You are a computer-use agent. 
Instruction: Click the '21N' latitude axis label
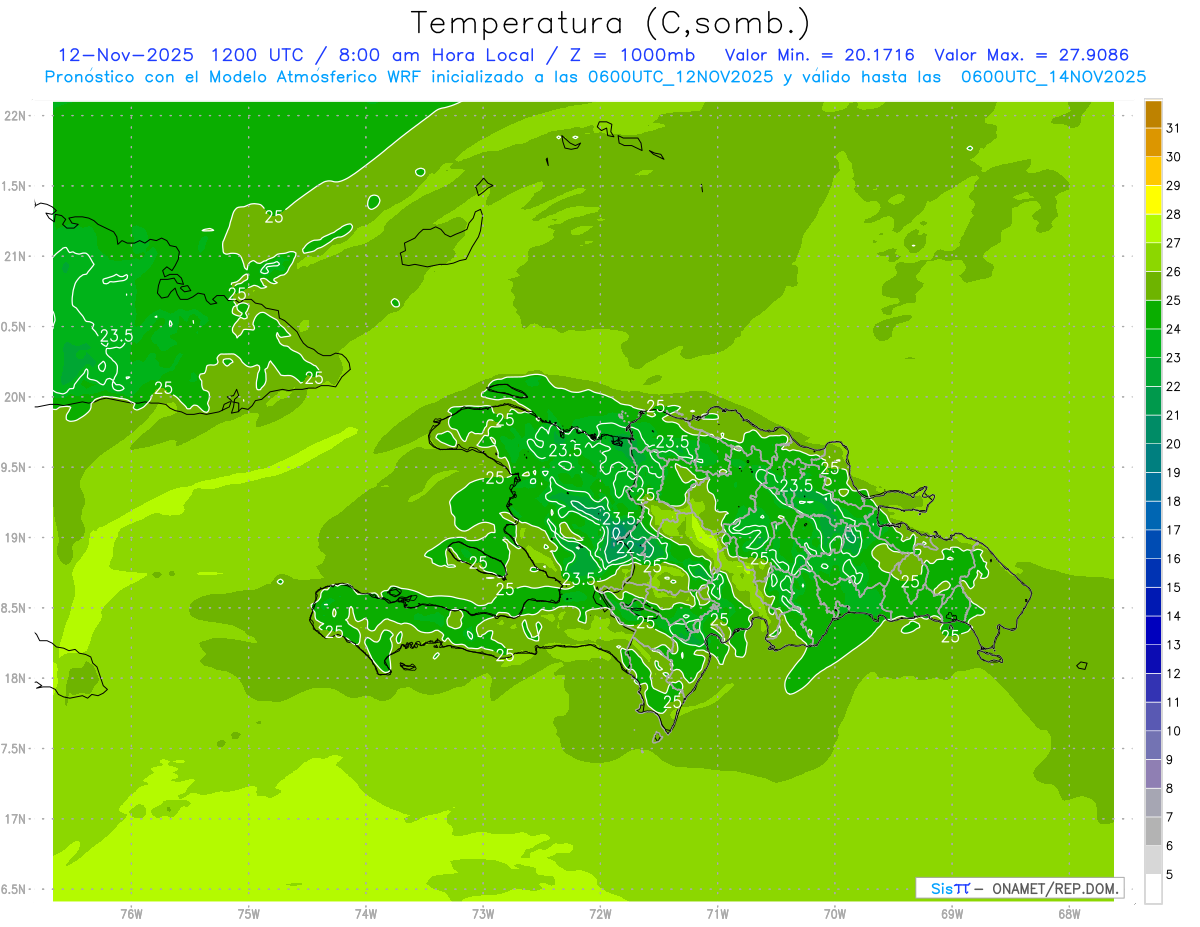coord(15,256)
